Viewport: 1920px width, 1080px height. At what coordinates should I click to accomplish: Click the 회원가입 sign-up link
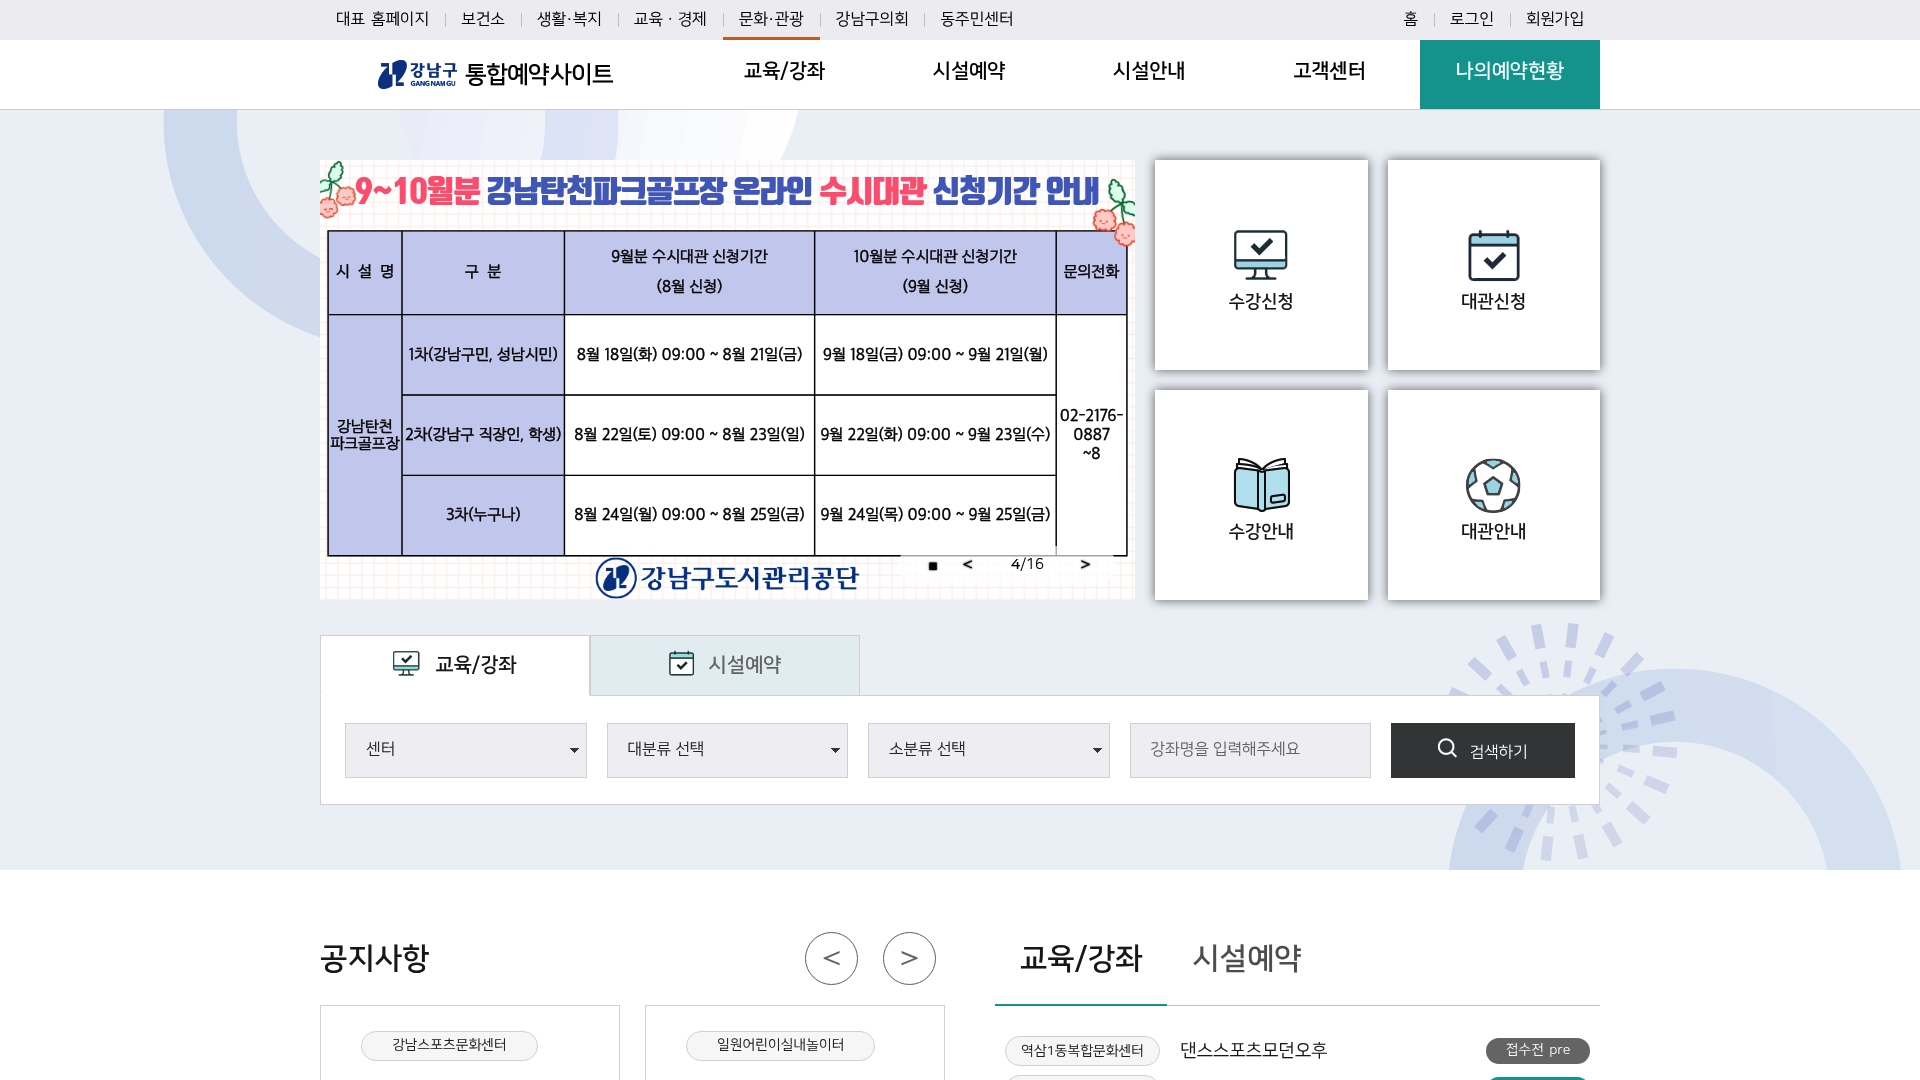click(x=1555, y=19)
